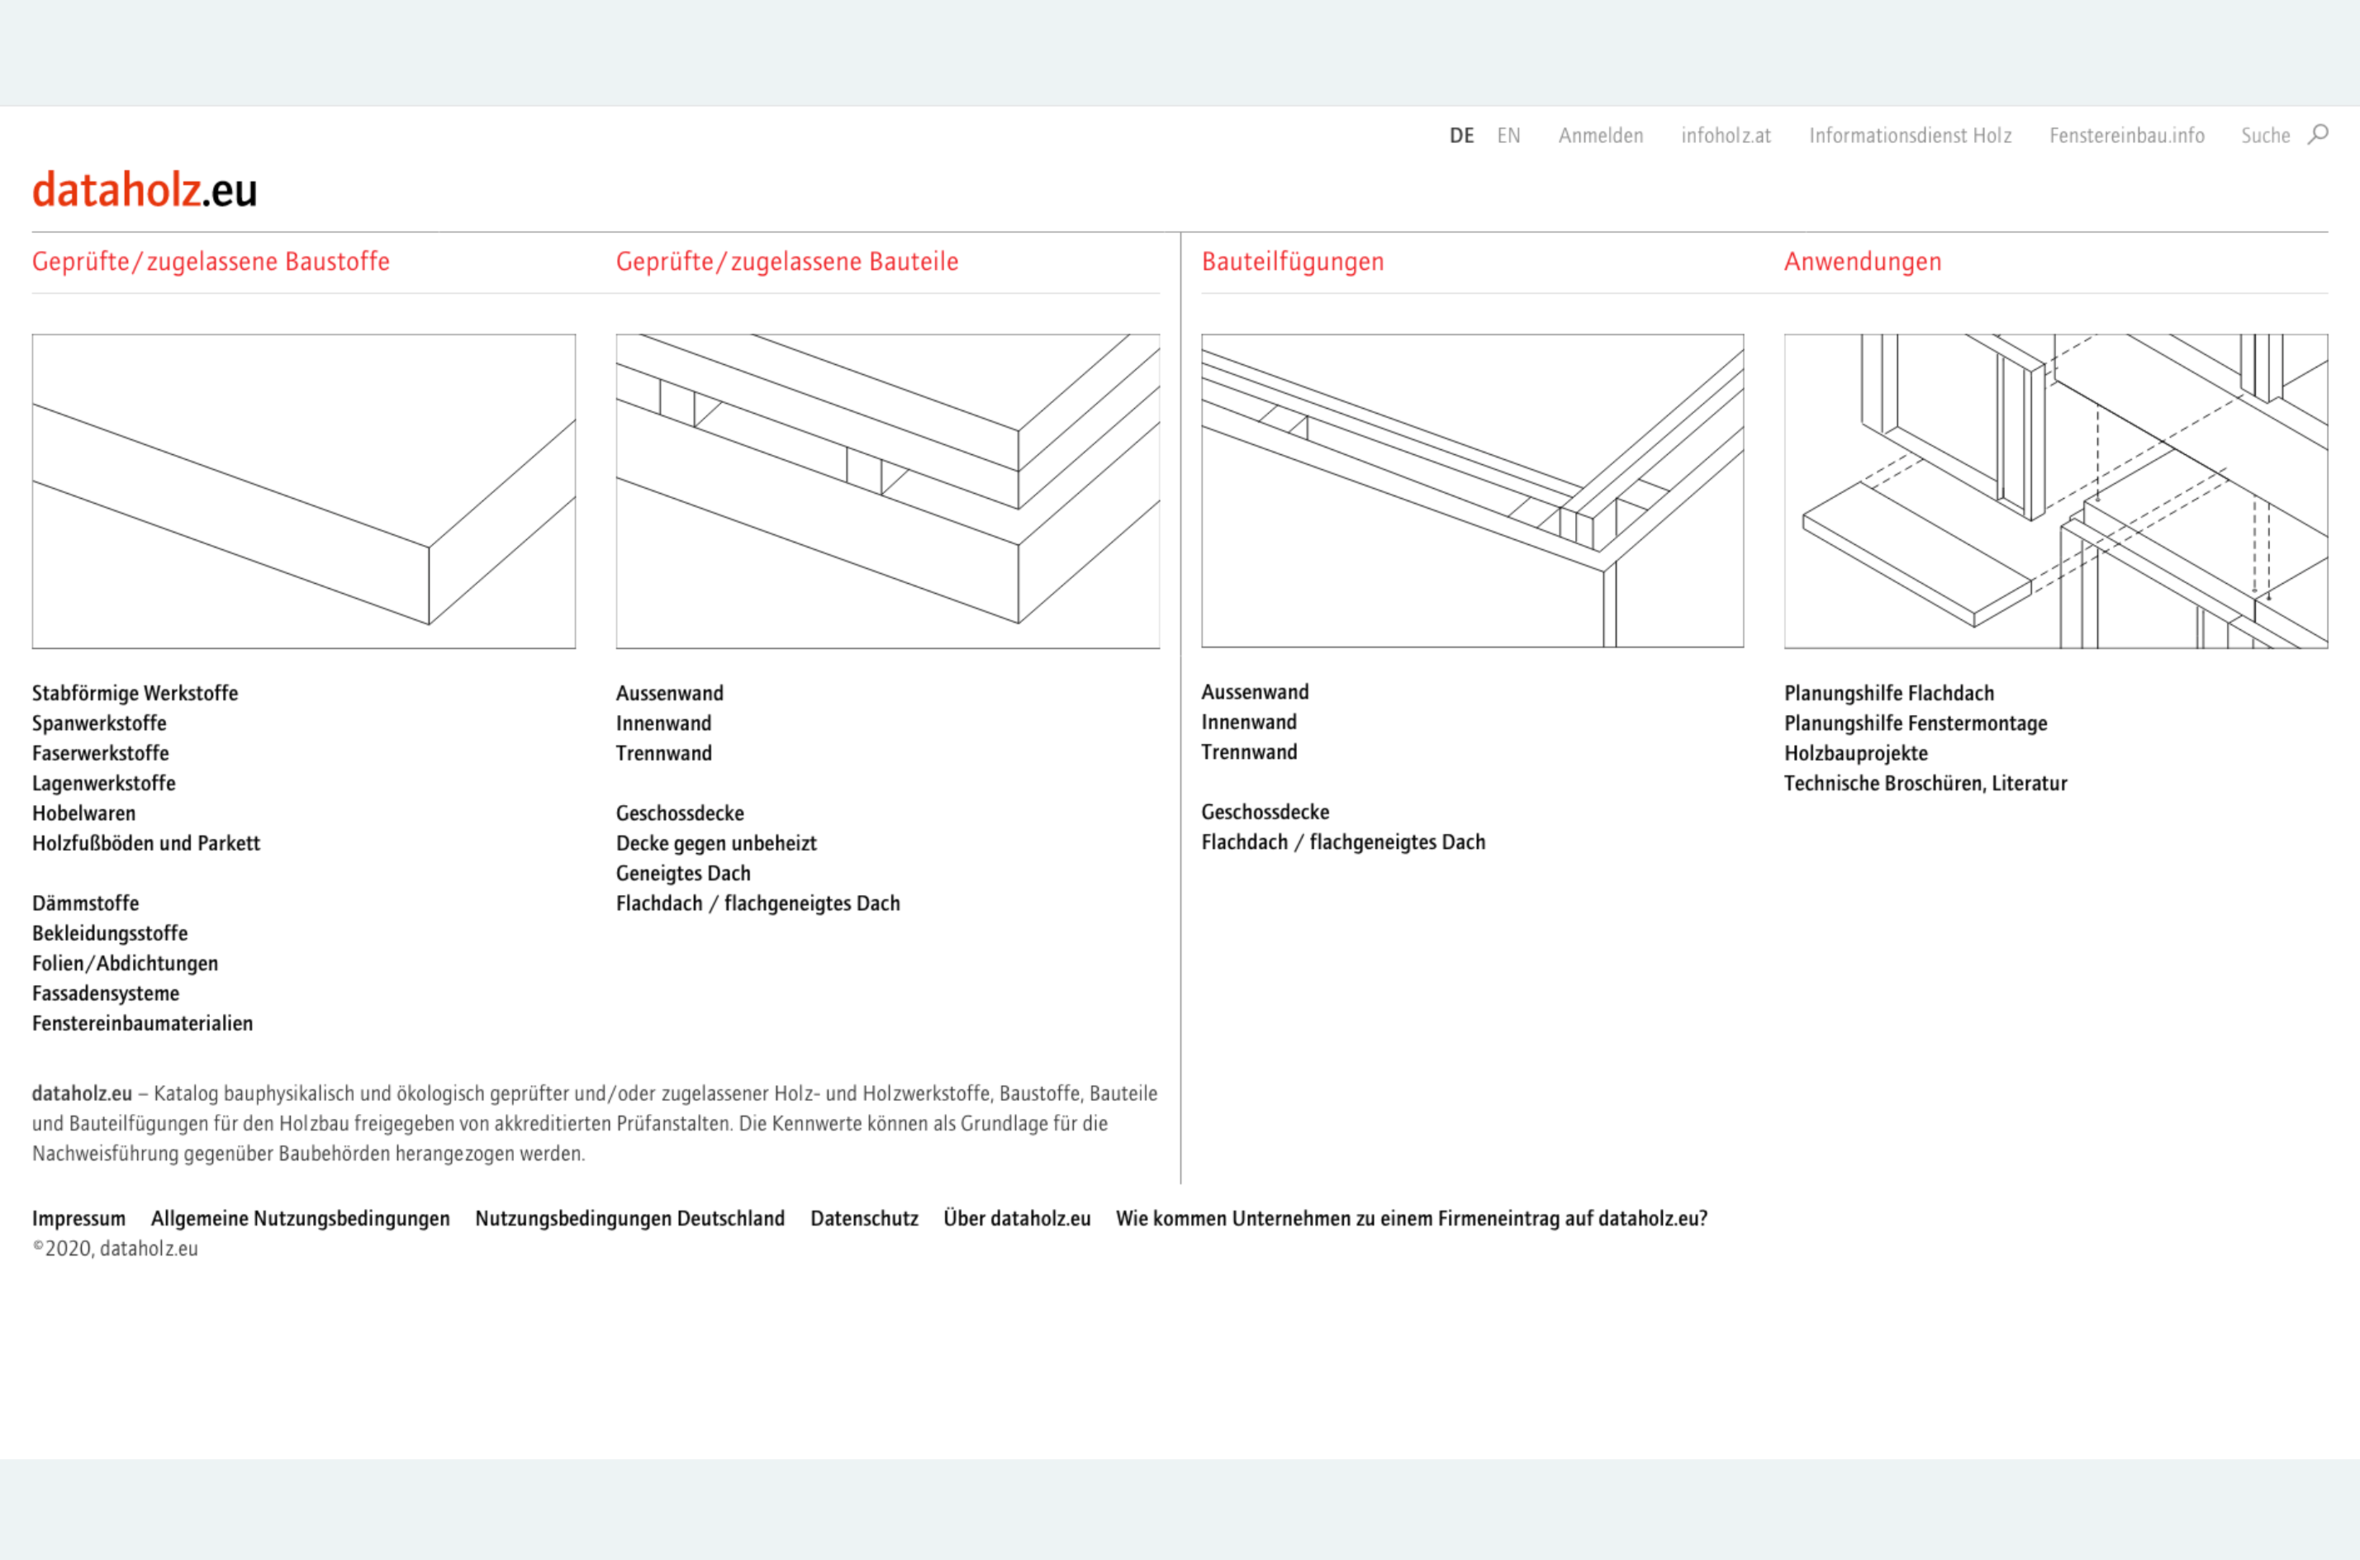Open Allgemeine Nutzungsbedingungen footer link
Image resolution: width=2360 pixels, height=1560 pixels.
[300, 1218]
